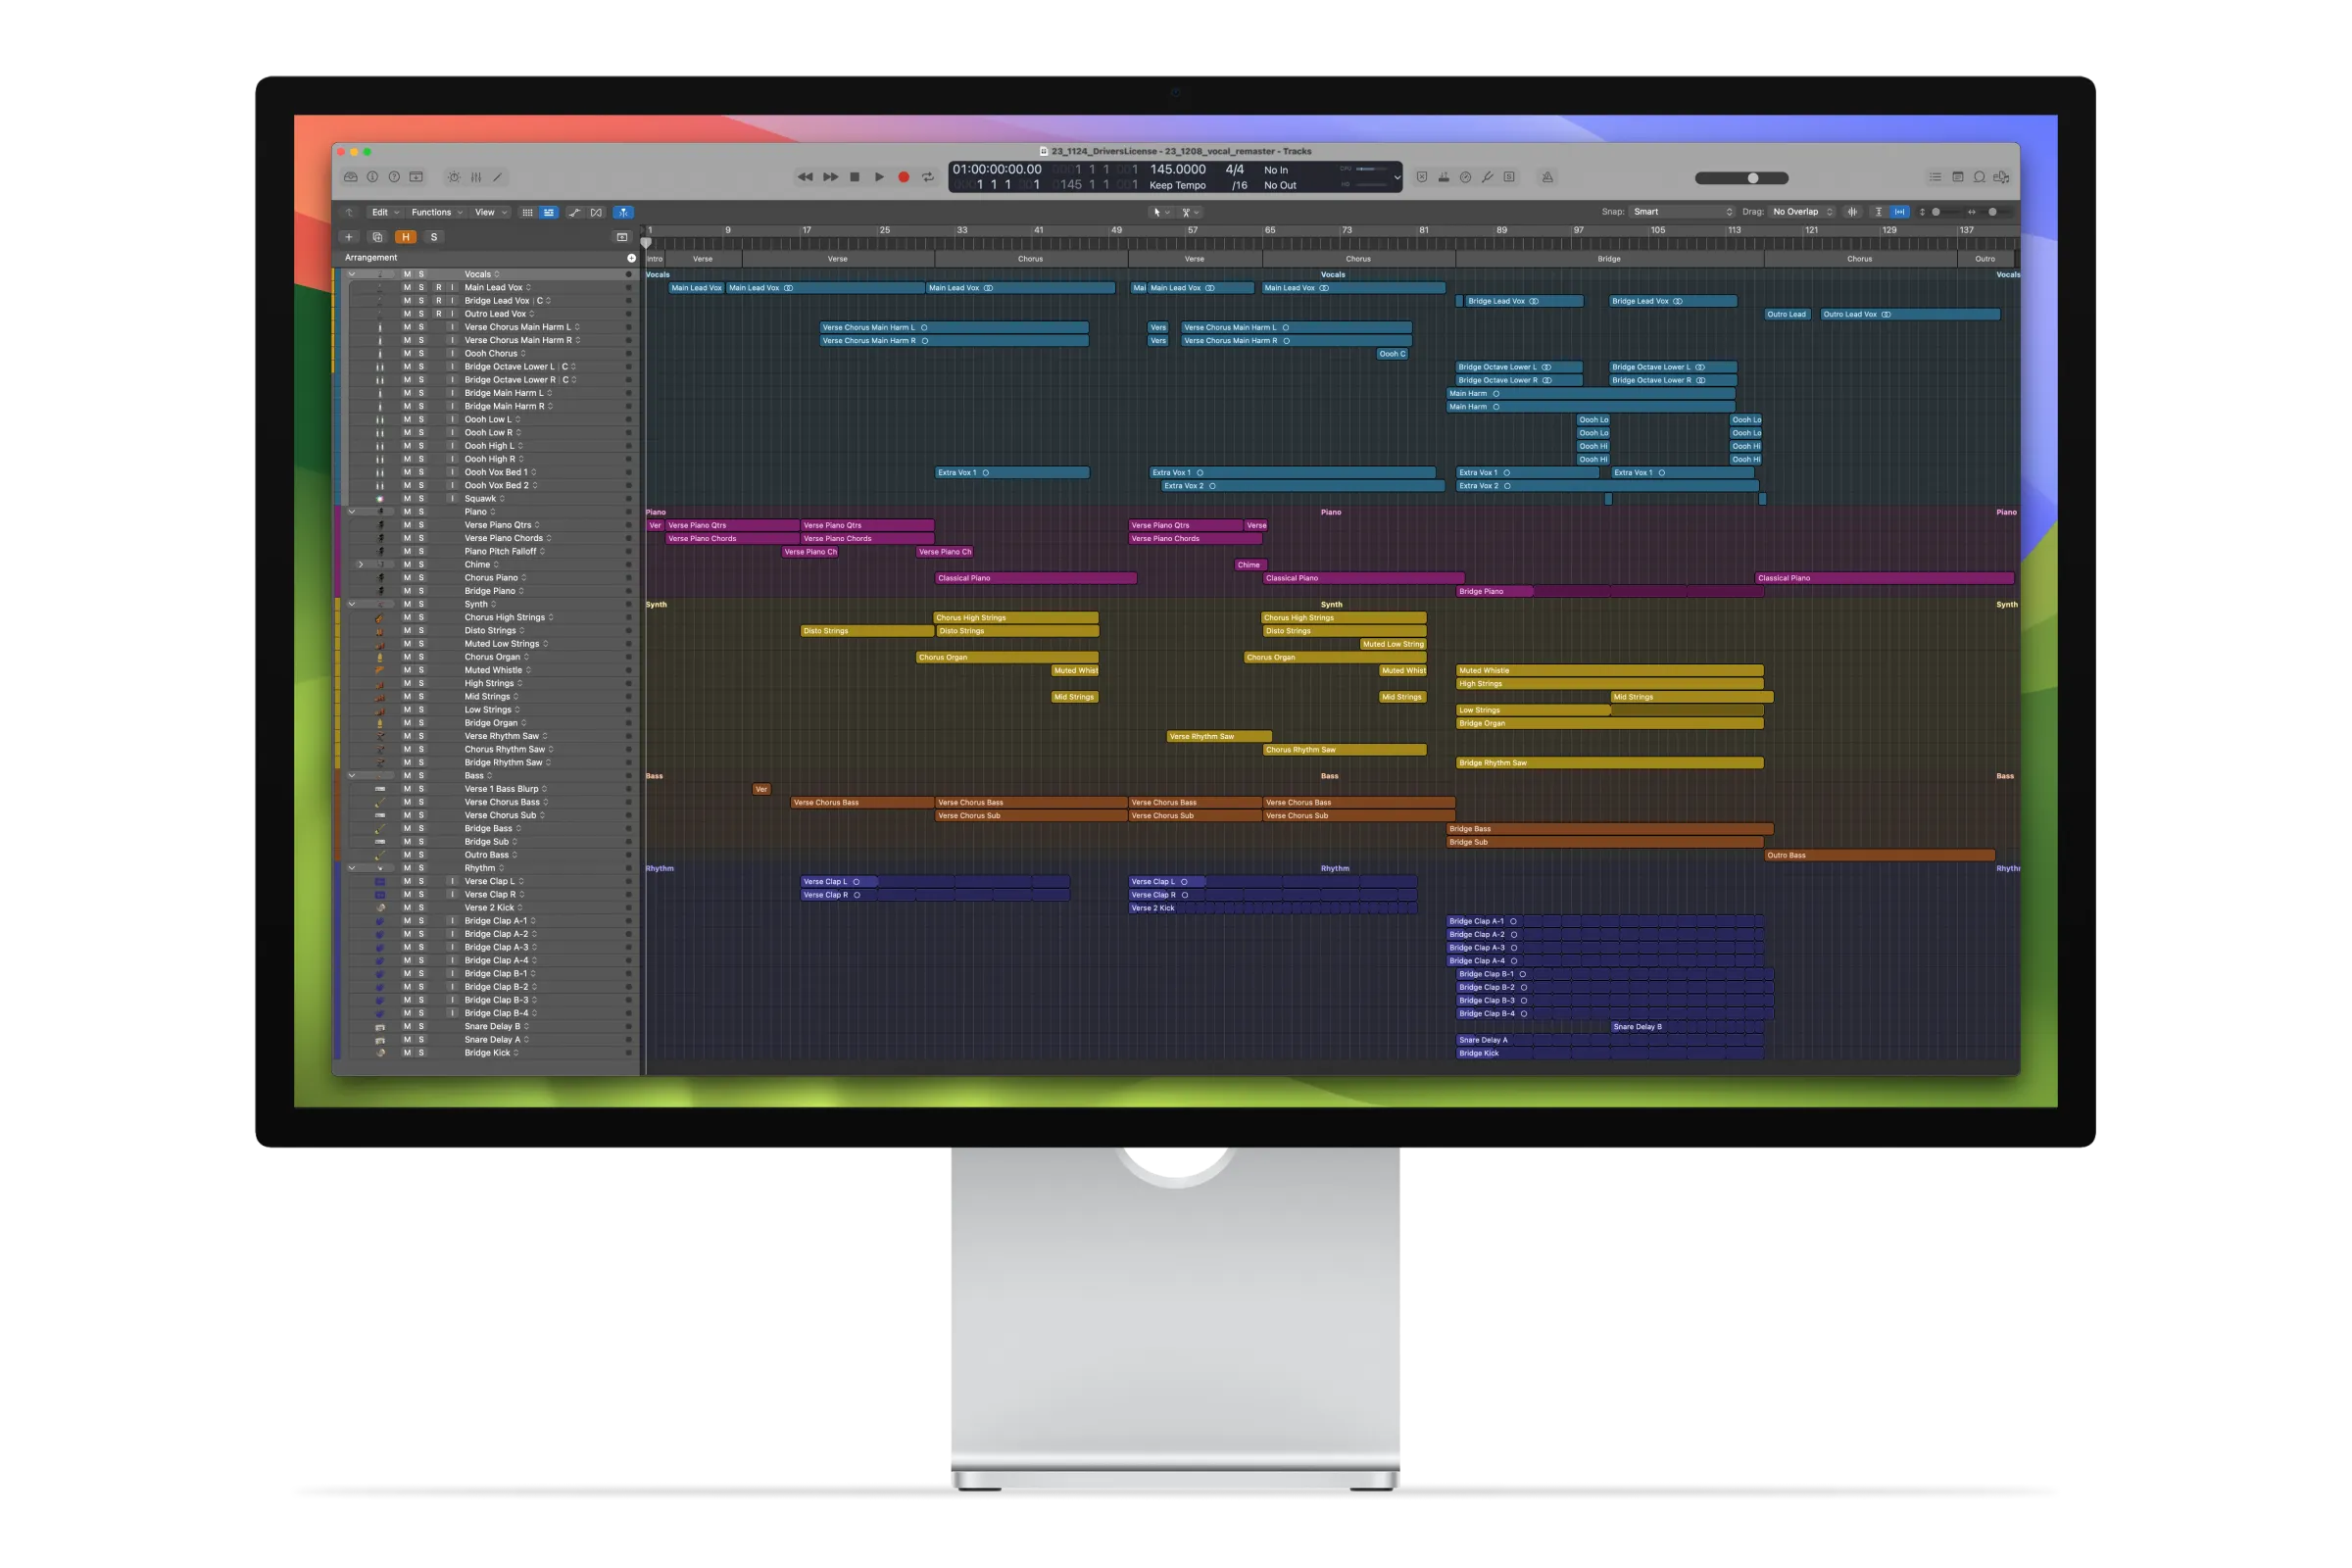Toggle the Cycle mode button

tap(928, 177)
